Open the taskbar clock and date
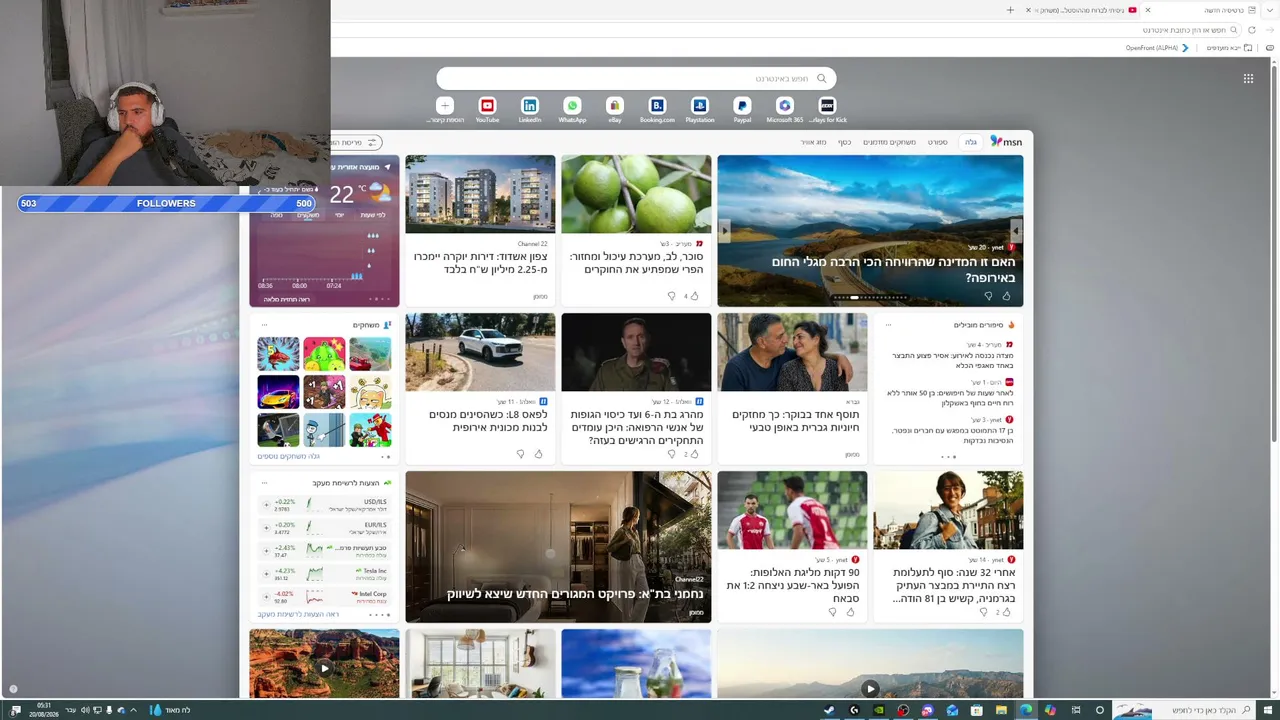1280x720 pixels. pyautogui.click(x=44, y=710)
